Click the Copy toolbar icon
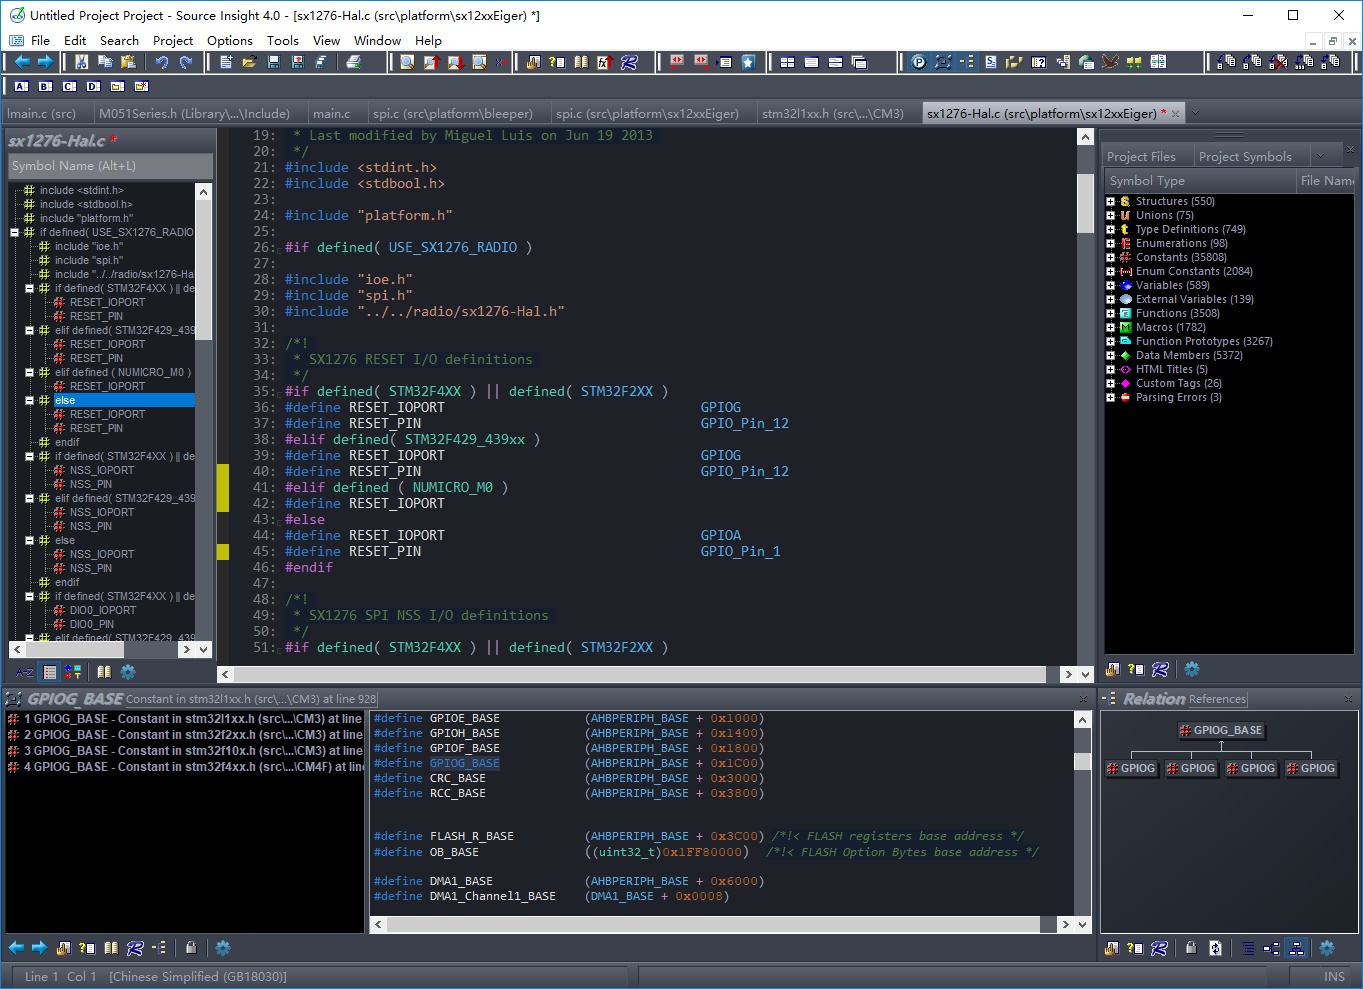Image resolution: width=1363 pixels, height=989 pixels. [x=104, y=62]
